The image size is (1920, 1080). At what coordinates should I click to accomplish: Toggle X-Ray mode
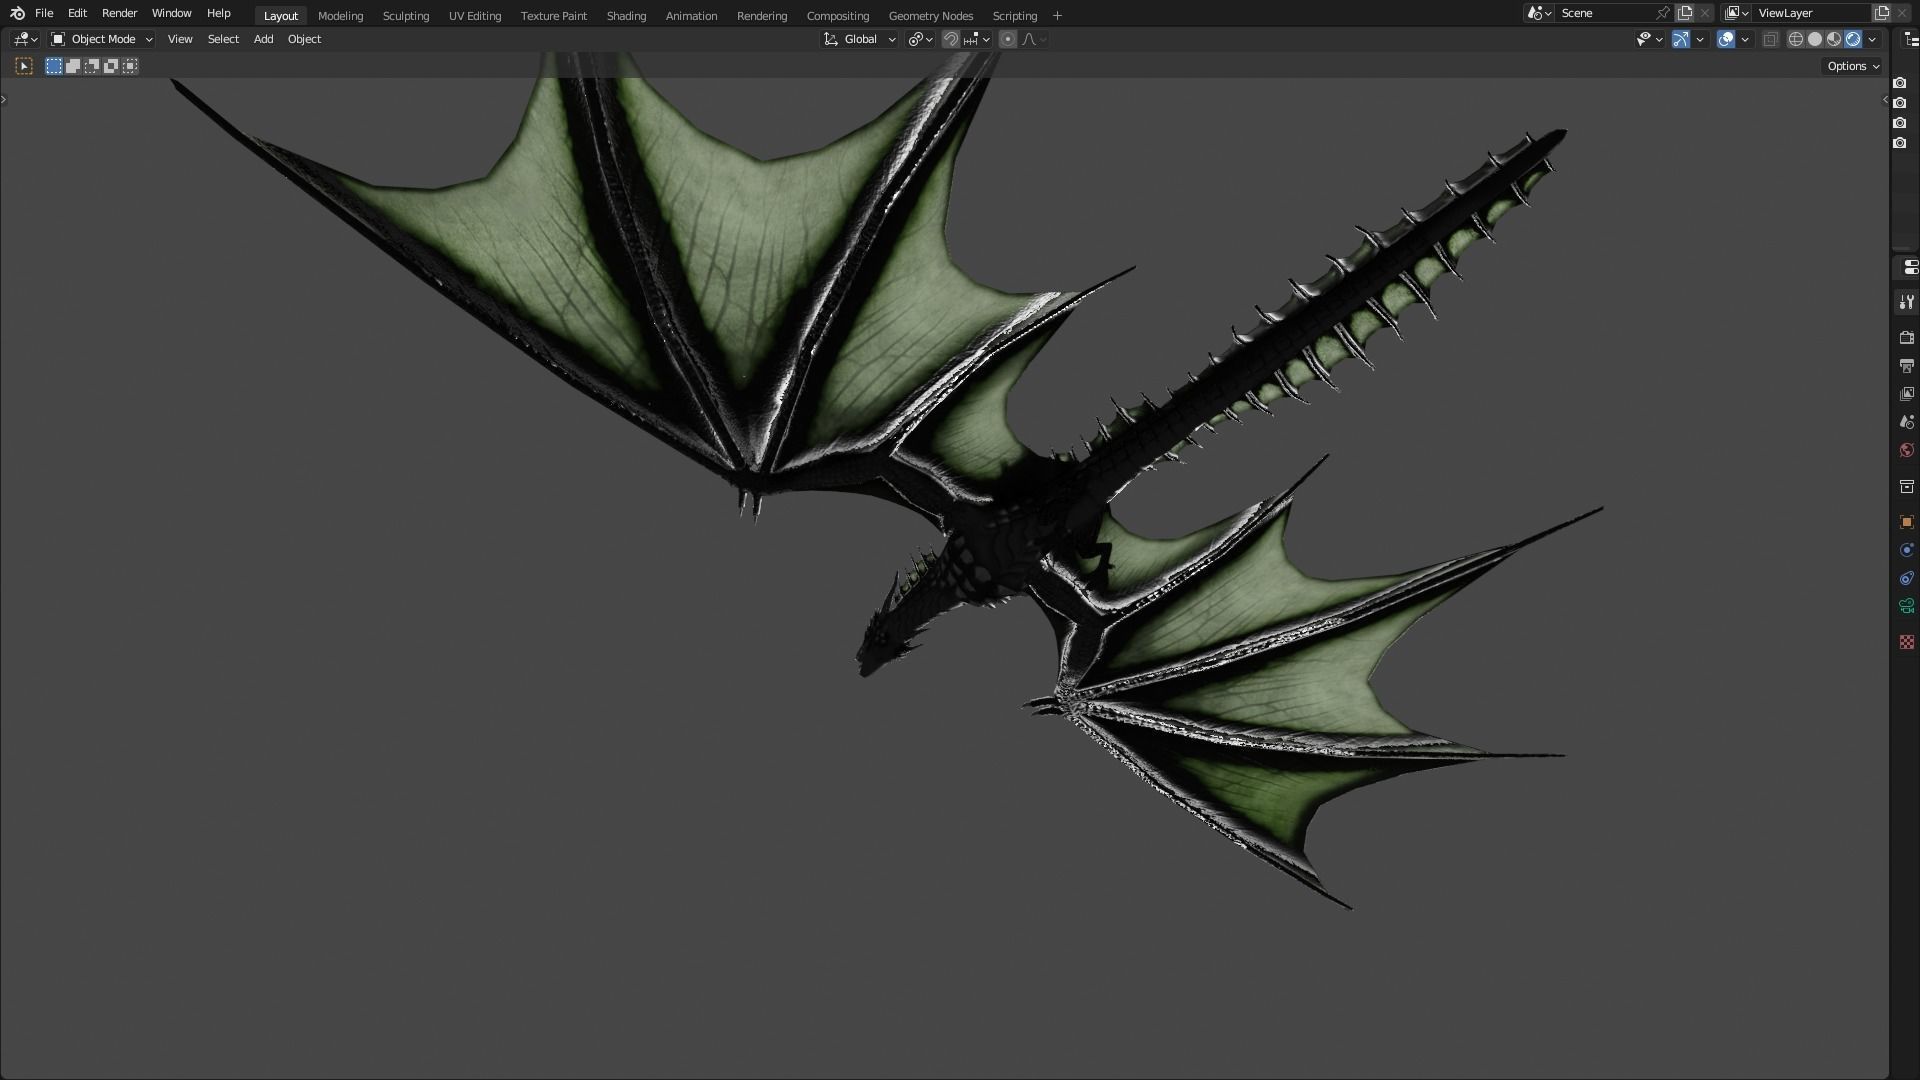[x=1770, y=39]
